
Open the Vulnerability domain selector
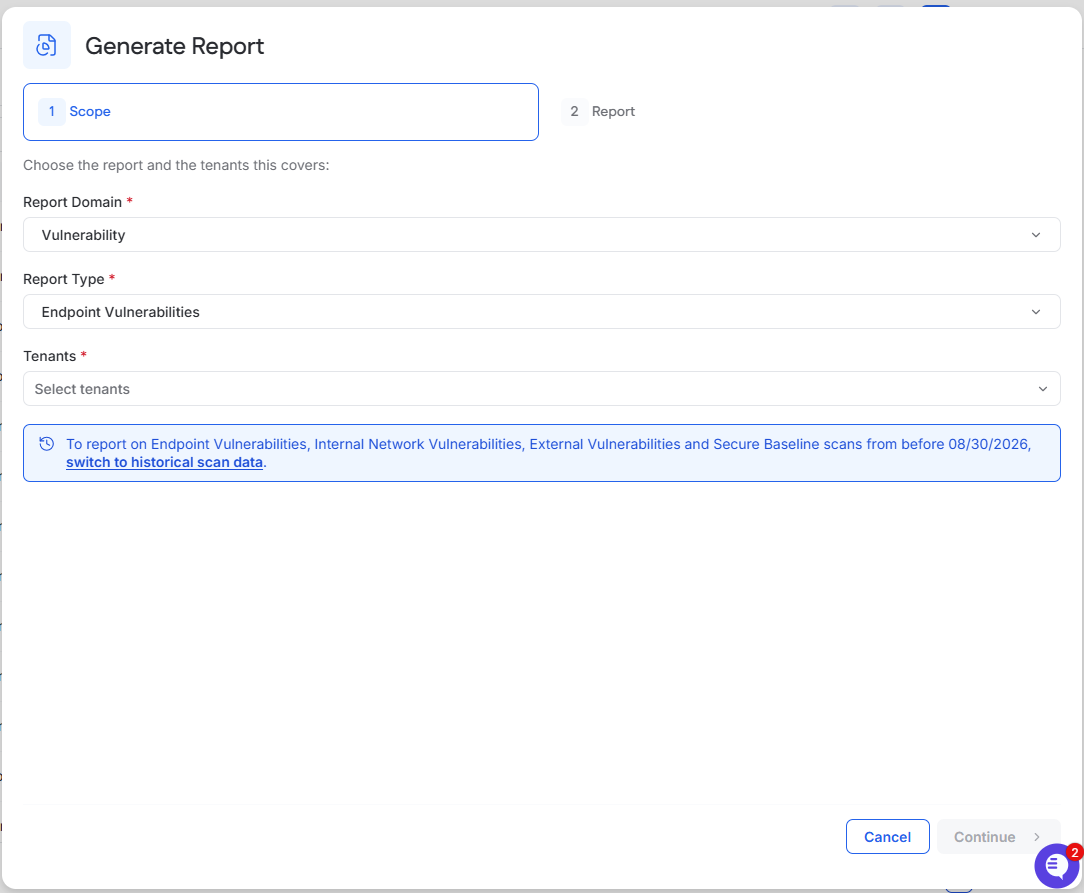pyautogui.click(x=541, y=235)
